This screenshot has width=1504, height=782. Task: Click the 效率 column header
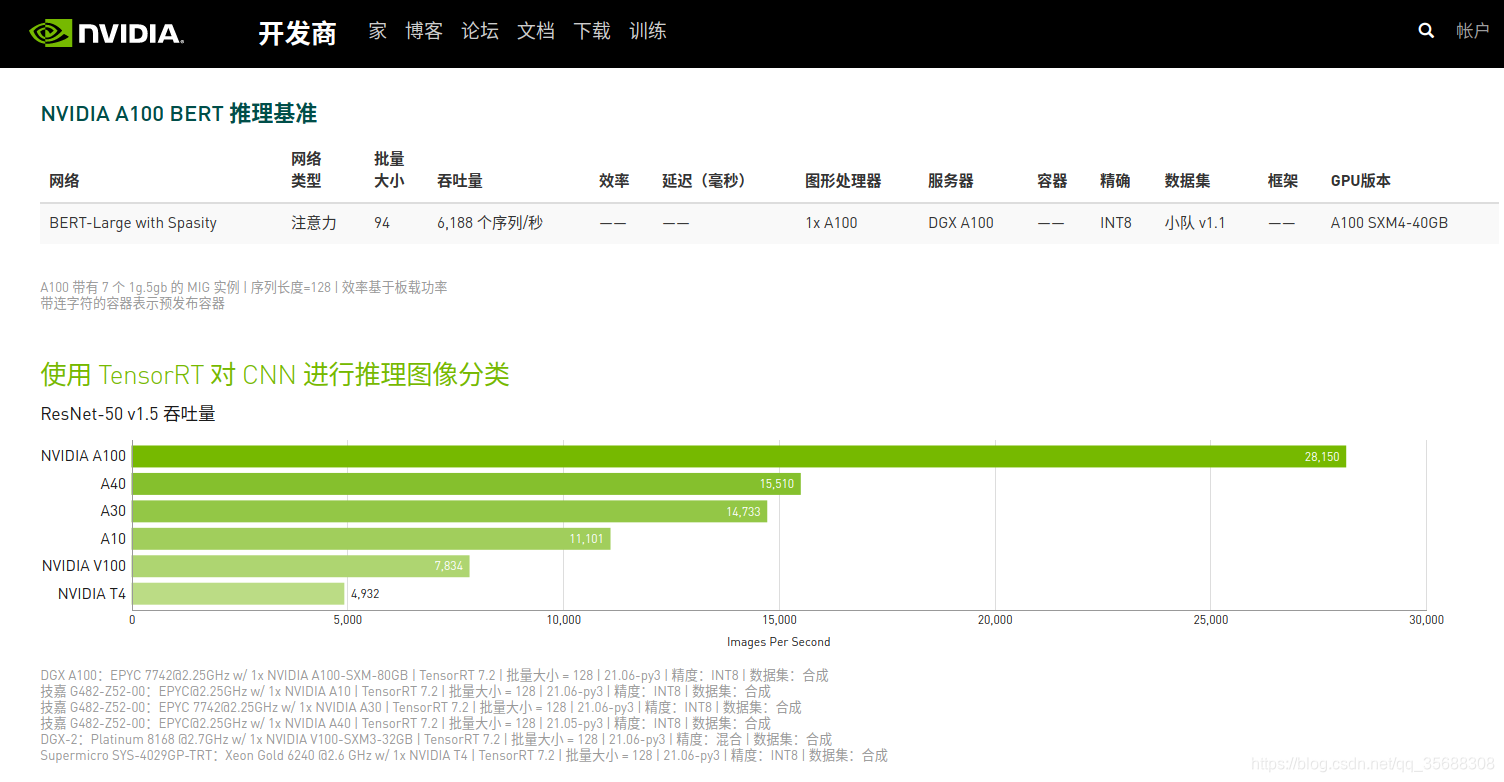click(614, 181)
